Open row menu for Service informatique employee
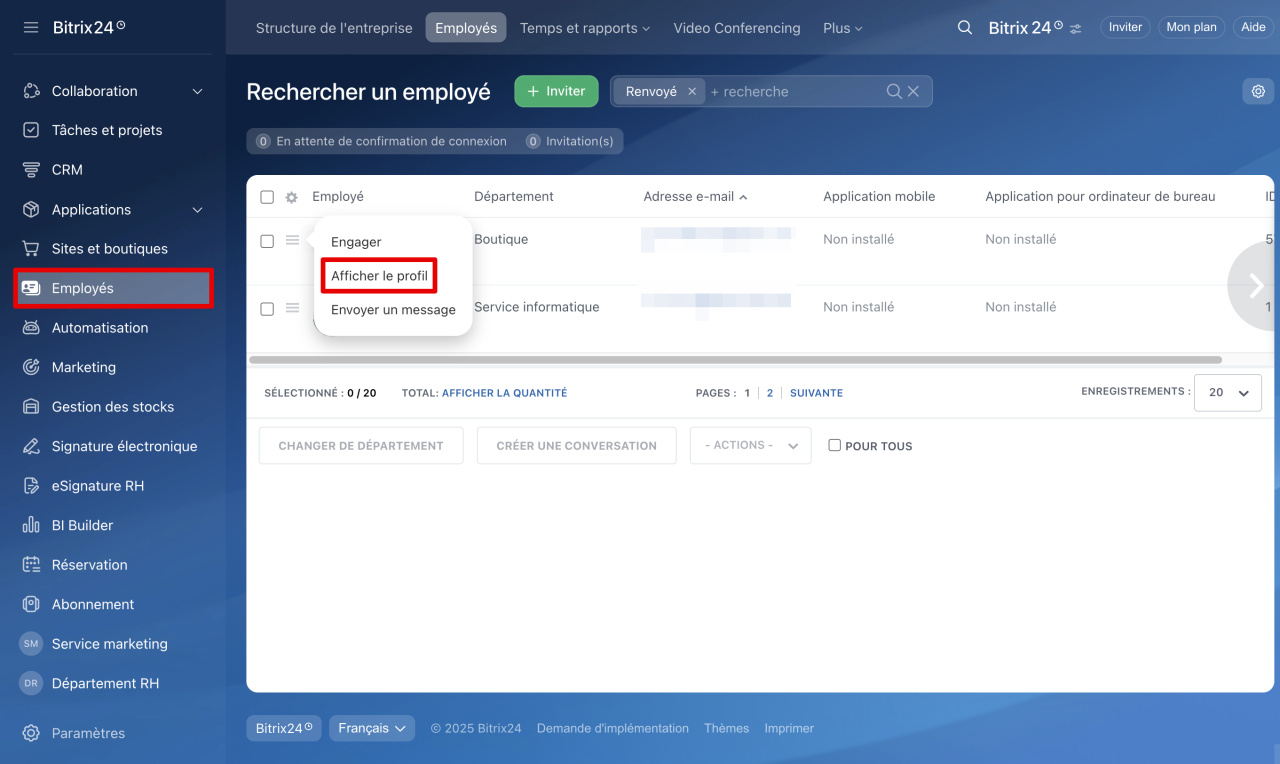 (x=292, y=308)
